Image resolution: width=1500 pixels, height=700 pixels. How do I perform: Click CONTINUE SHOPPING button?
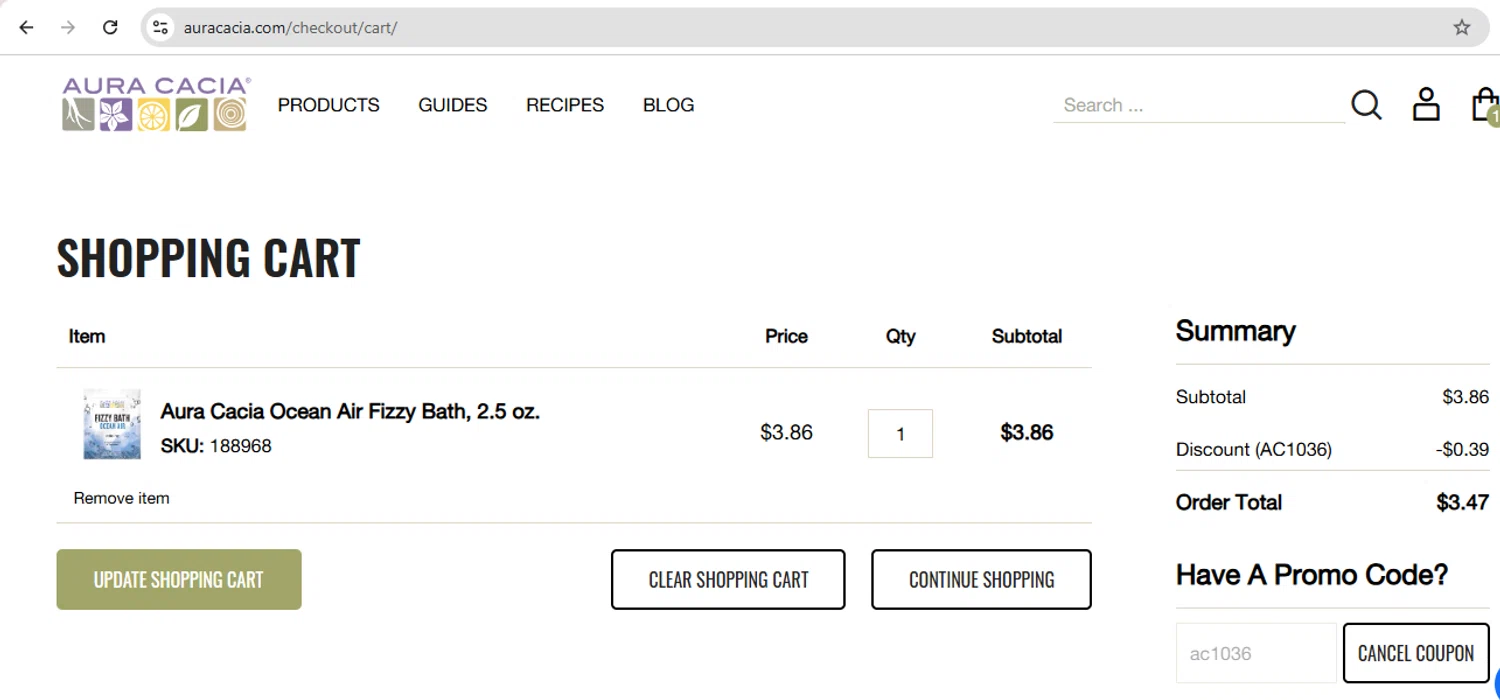(x=981, y=579)
